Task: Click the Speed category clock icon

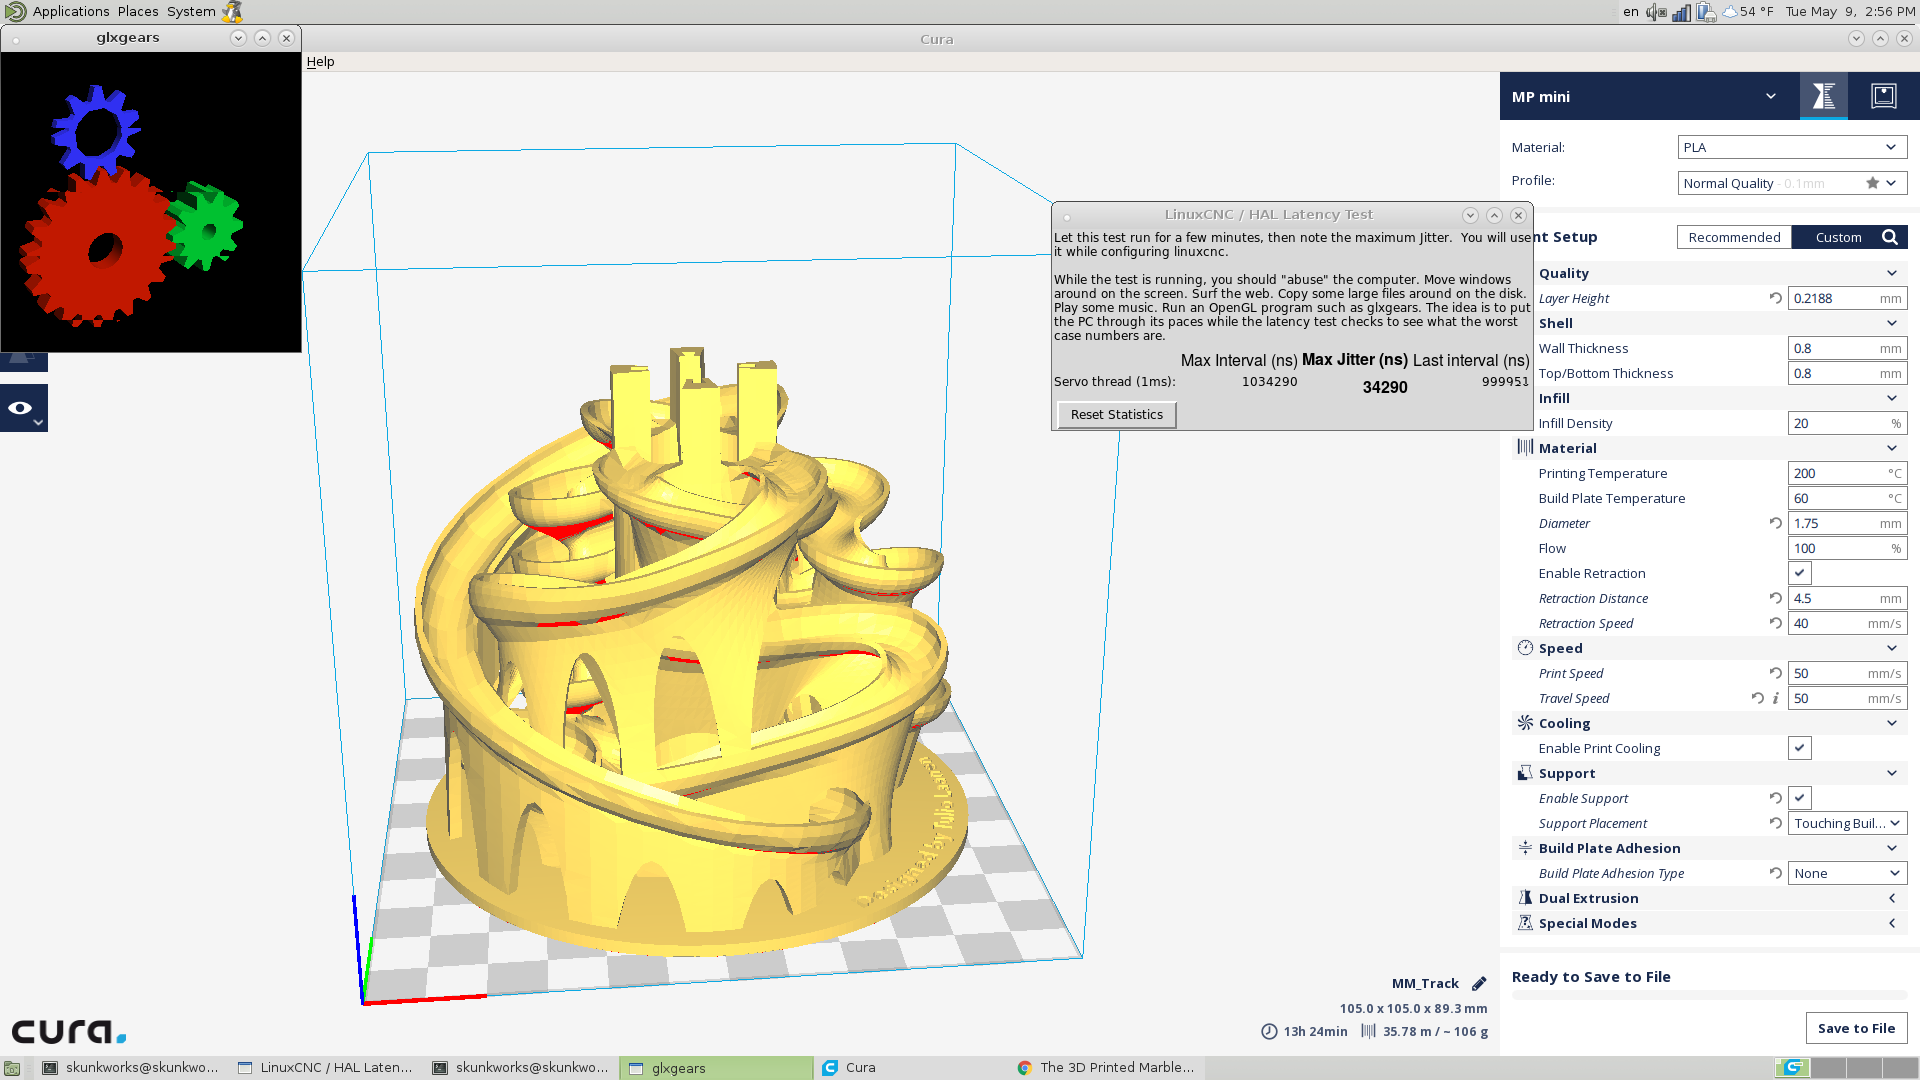Action: [x=1525, y=648]
